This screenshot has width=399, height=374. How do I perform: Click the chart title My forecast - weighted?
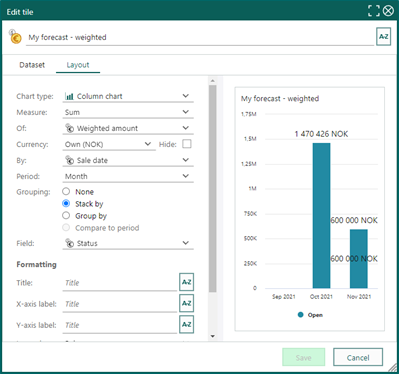pos(280,99)
